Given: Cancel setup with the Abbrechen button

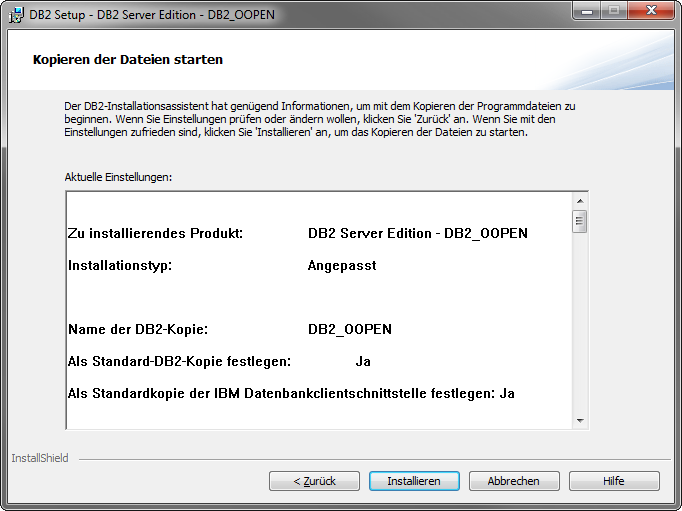Looking at the screenshot, I should tap(514, 481).
